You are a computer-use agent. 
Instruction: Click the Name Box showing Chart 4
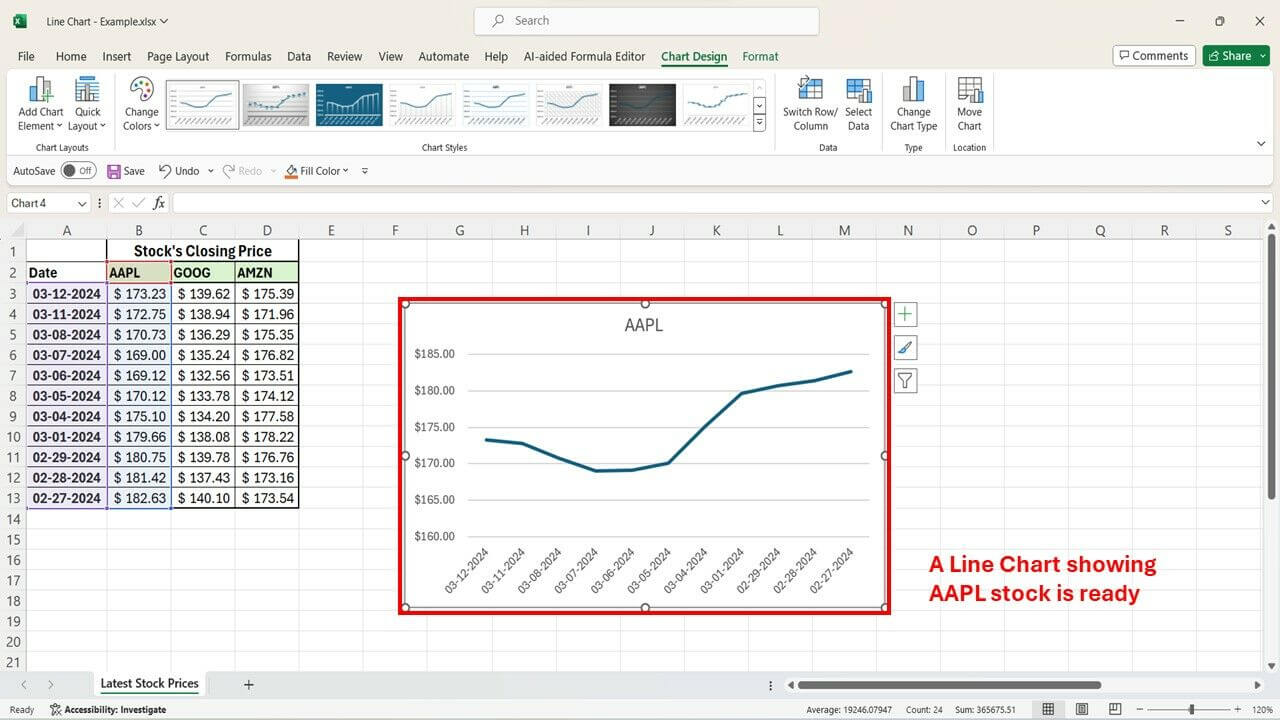pos(40,203)
